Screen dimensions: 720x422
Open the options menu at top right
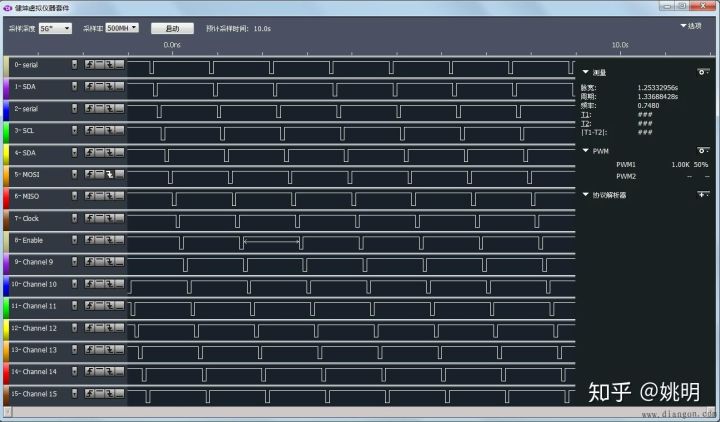[x=691, y=26]
